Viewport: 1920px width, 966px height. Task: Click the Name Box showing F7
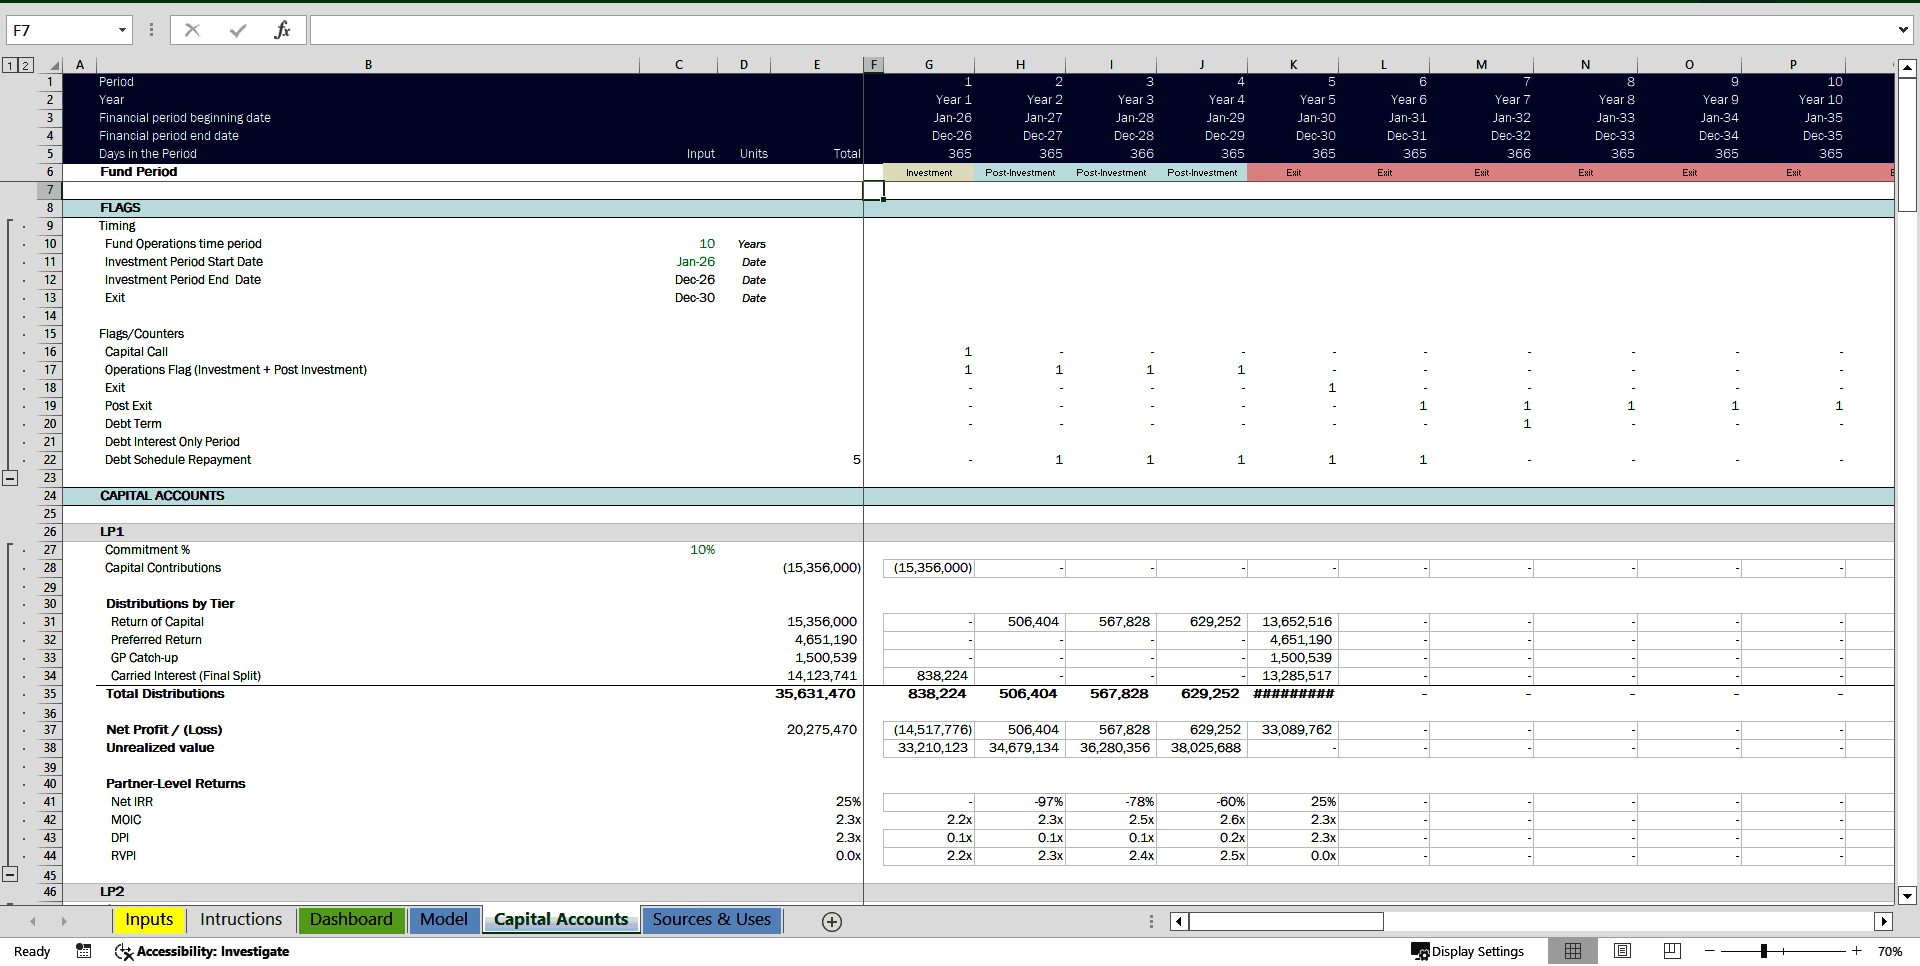tap(60, 30)
